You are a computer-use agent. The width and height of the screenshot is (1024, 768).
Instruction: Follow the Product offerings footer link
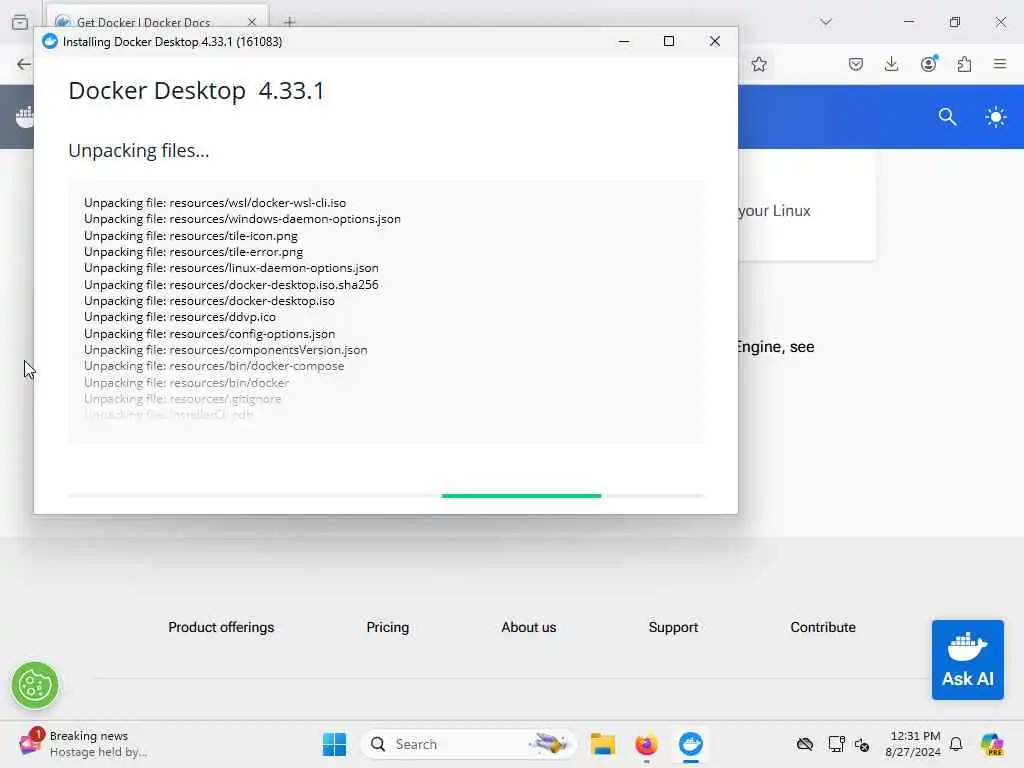[221, 628]
